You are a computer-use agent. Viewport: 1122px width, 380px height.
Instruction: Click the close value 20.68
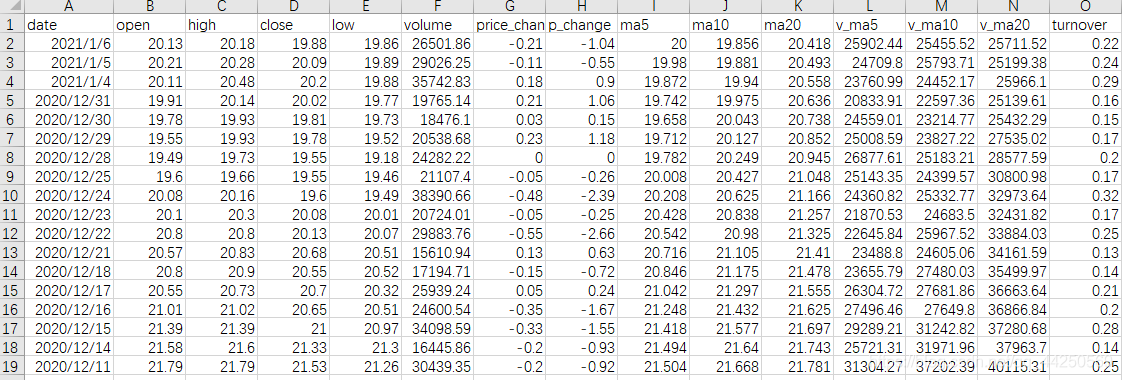tap(293, 253)
